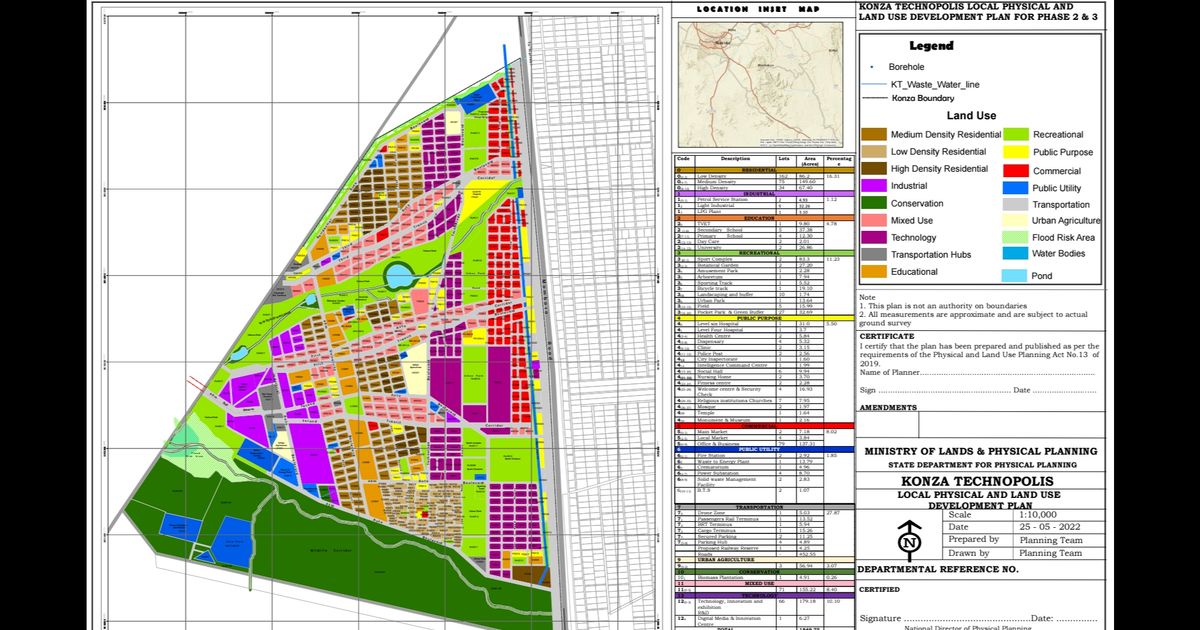Click the Educational orange legend swatch
This screenshot has width=1200, height=630.
point(874,272)
